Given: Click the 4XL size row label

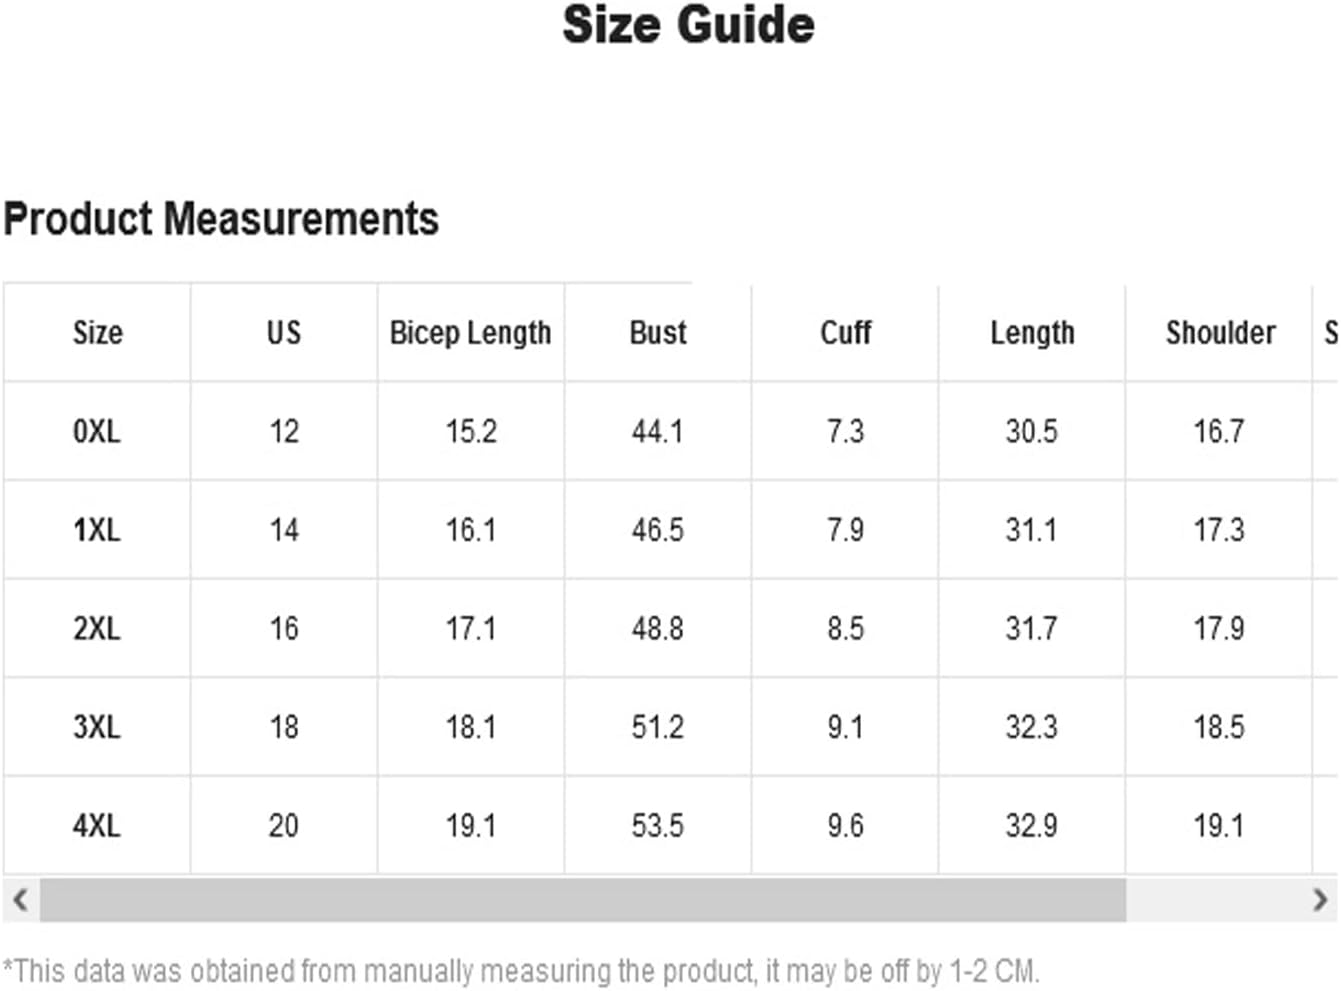Looking at the screenshot, I should 97,825.
